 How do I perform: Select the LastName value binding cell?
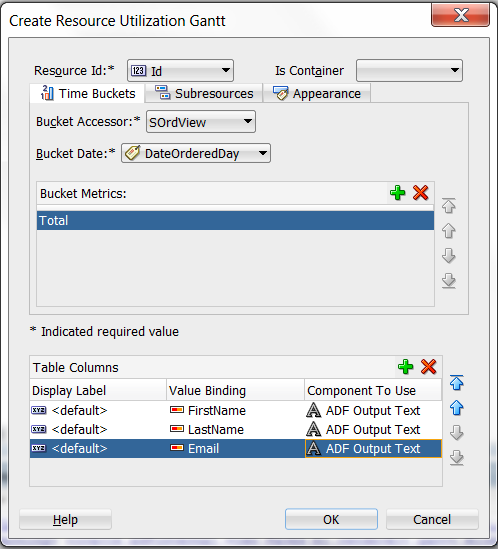pyautogui.click(x=235, y=429)
